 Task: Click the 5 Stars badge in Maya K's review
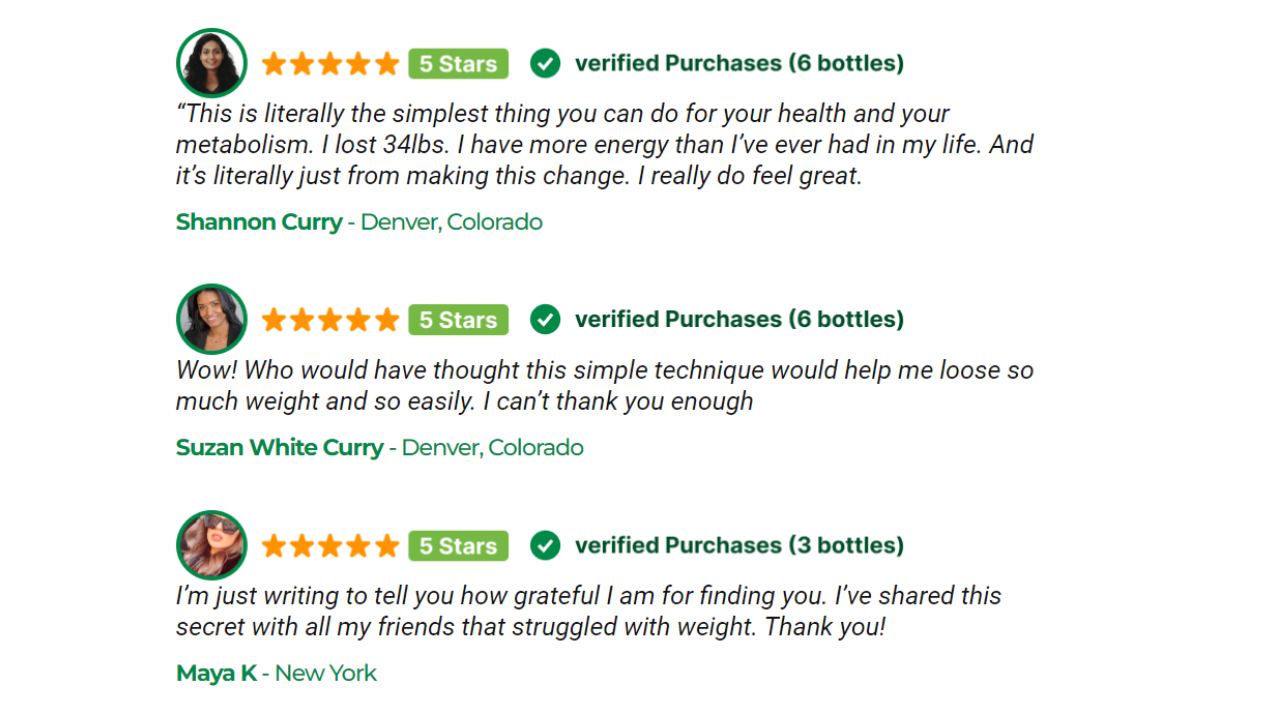tap(458, 546)
